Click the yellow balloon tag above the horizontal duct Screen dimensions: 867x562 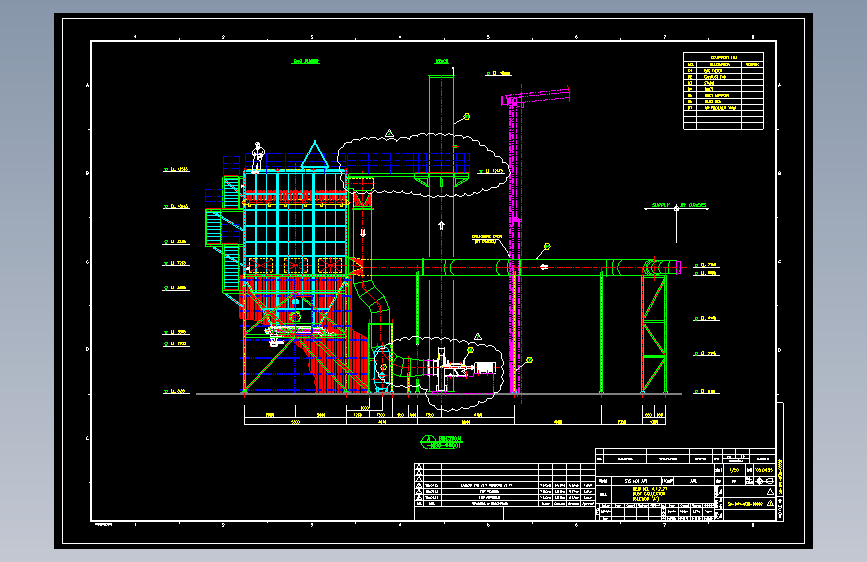tap(547, 246)
